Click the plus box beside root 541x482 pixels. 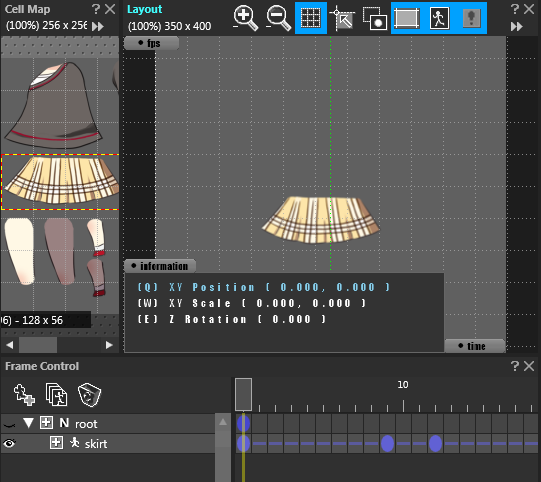pyautogui.click(x=46, y=423)
